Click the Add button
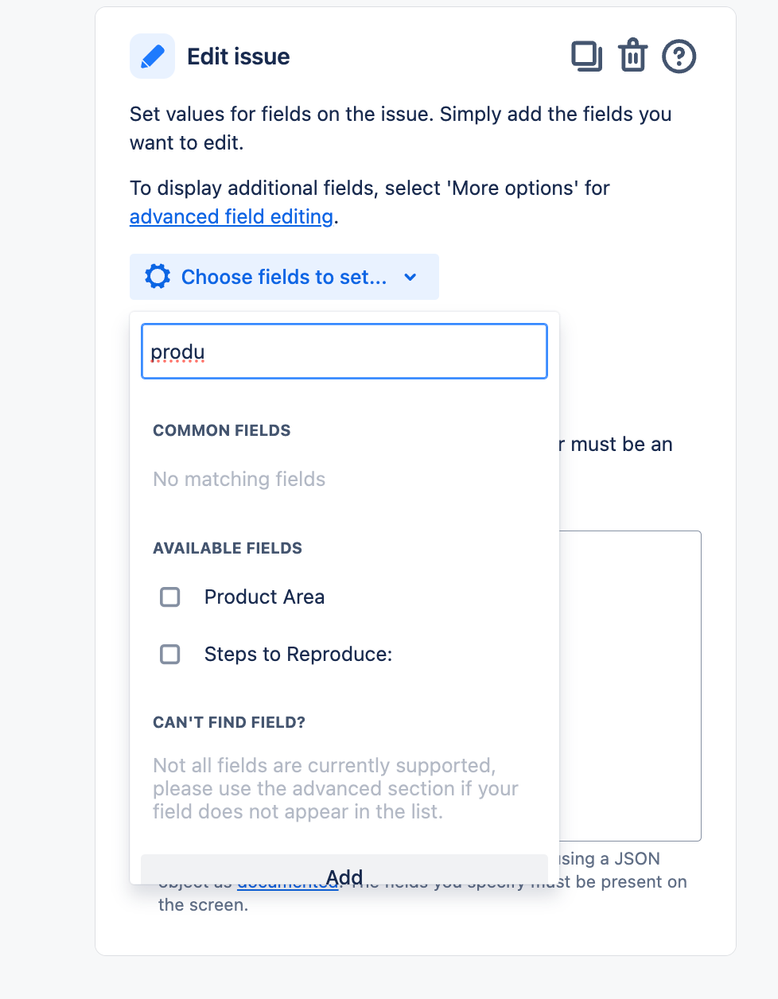Screen dimensions: 778x999 344,870
